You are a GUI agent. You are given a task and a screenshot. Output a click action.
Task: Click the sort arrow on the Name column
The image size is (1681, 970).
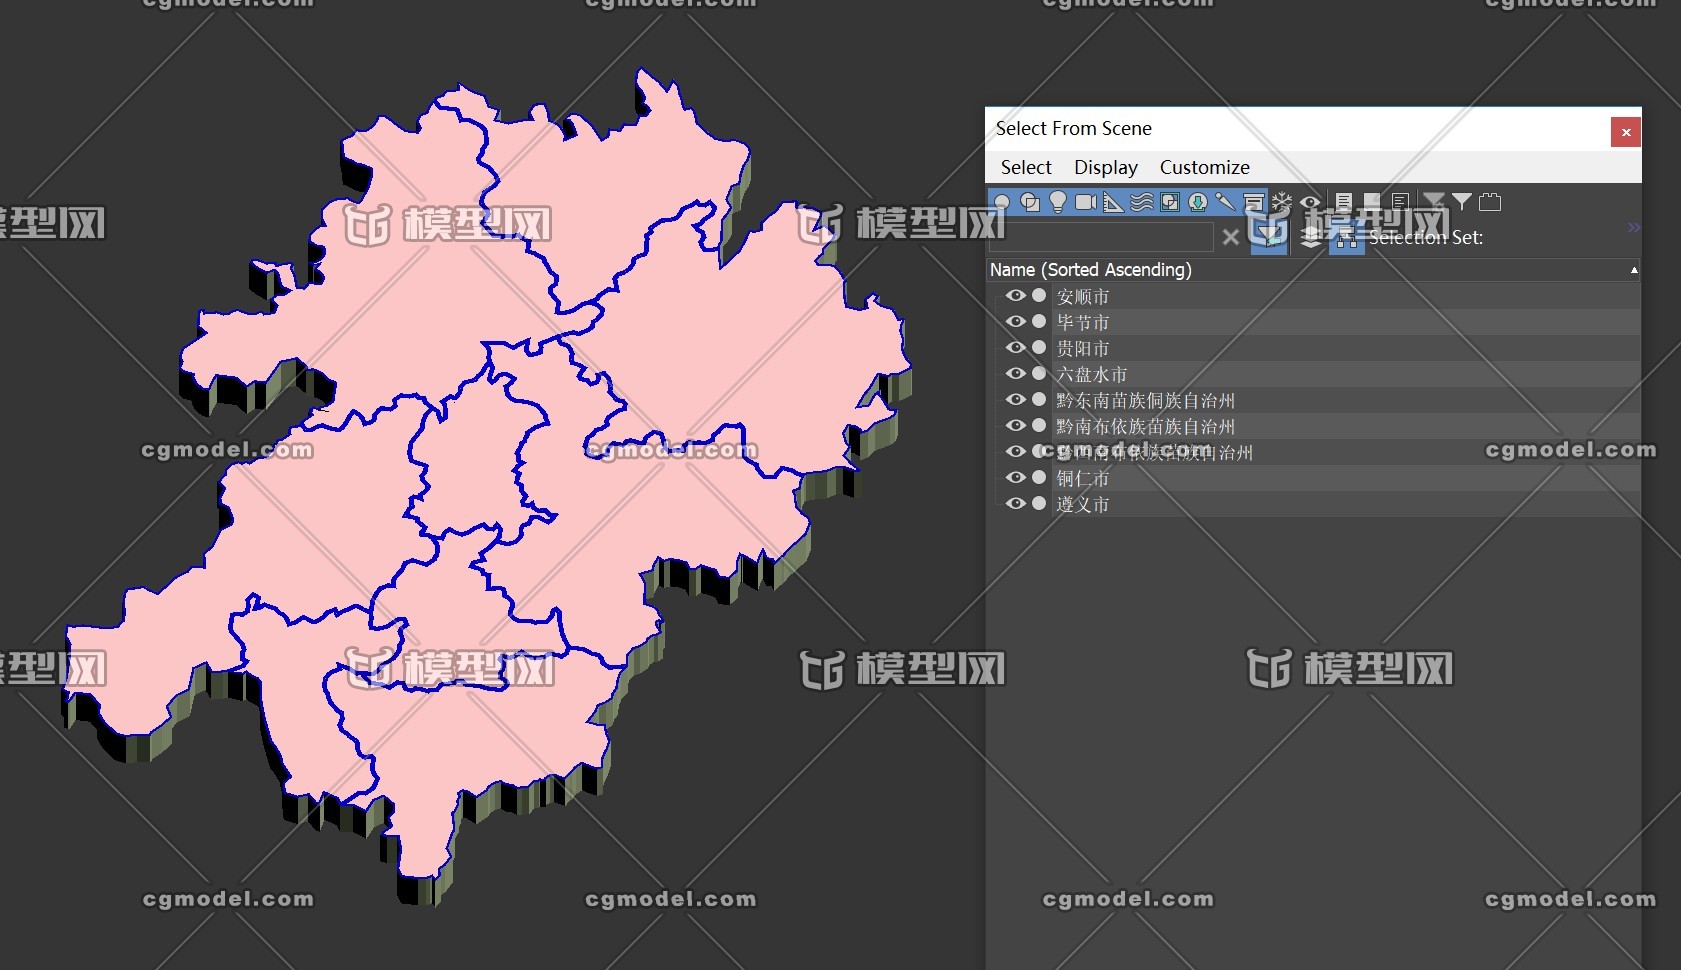pos(1632,270)
